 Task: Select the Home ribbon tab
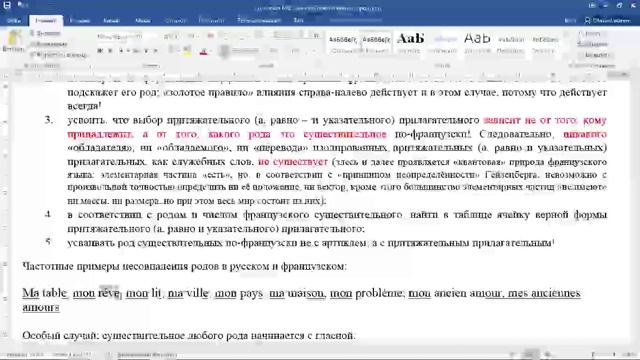(x=46, y=20)
